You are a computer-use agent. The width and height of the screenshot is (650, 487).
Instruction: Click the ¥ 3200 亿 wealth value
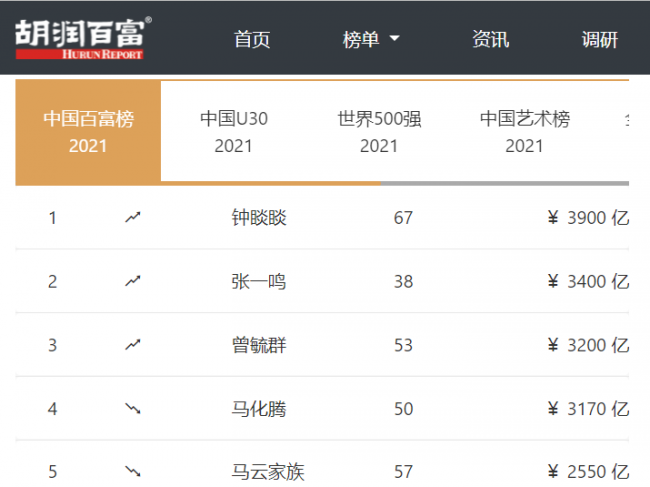point(588,345)
